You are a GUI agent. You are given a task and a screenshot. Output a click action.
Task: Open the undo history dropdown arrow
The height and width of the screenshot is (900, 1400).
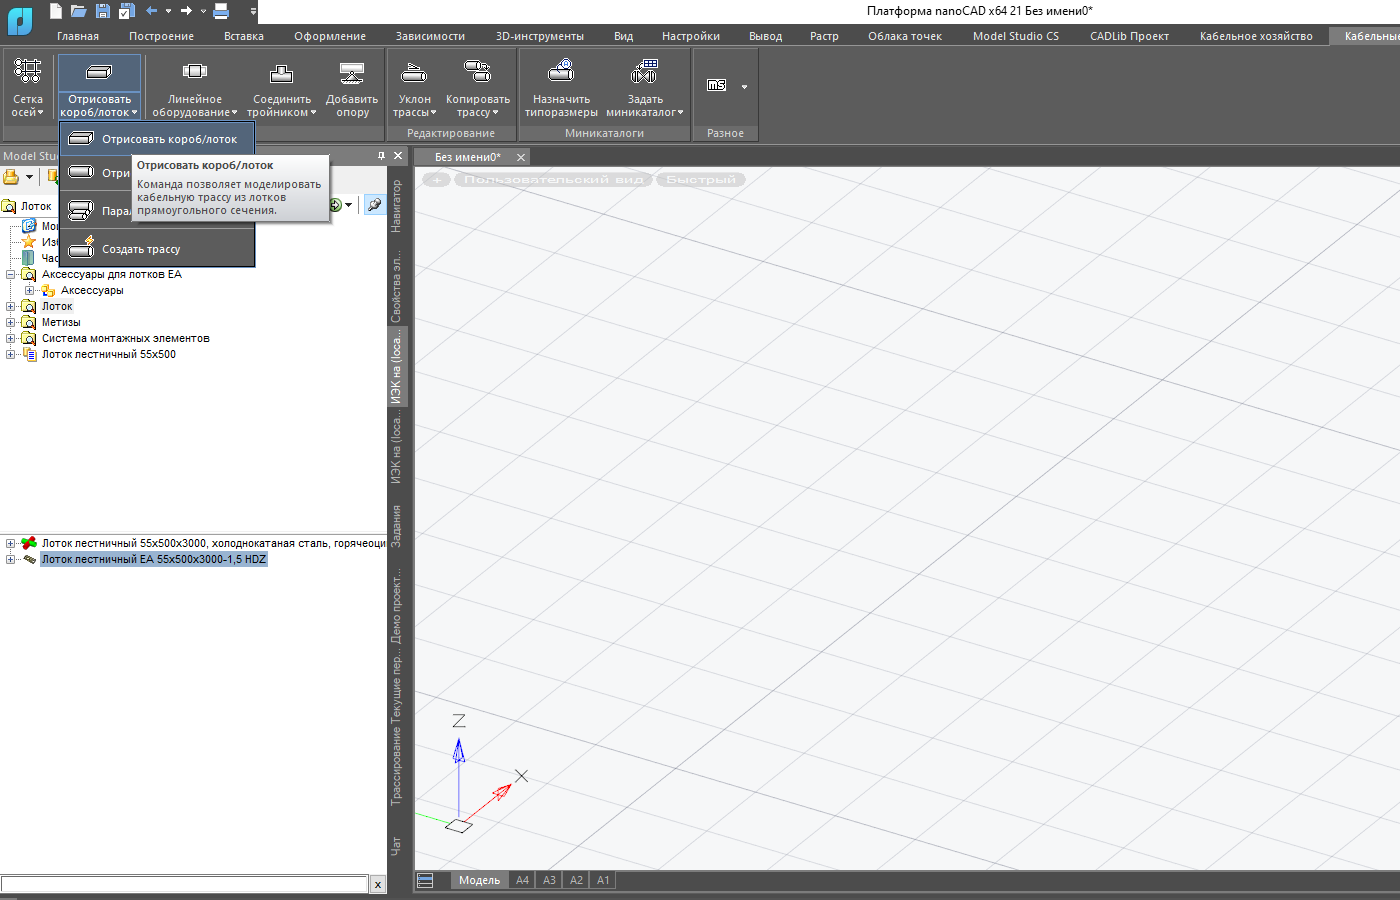pos(168,11)
